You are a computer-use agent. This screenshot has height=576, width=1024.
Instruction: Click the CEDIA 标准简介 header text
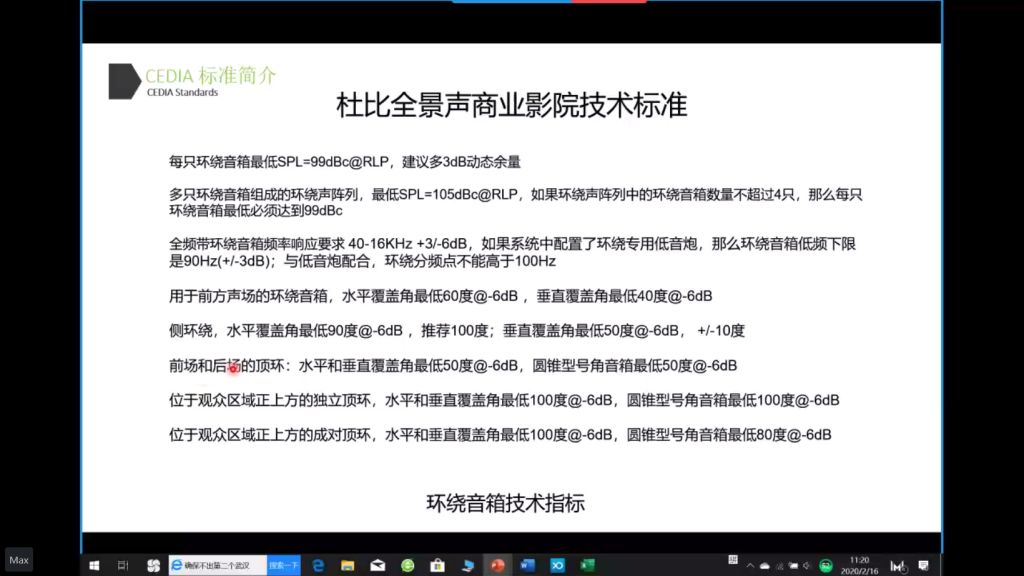tap(210, 76)
